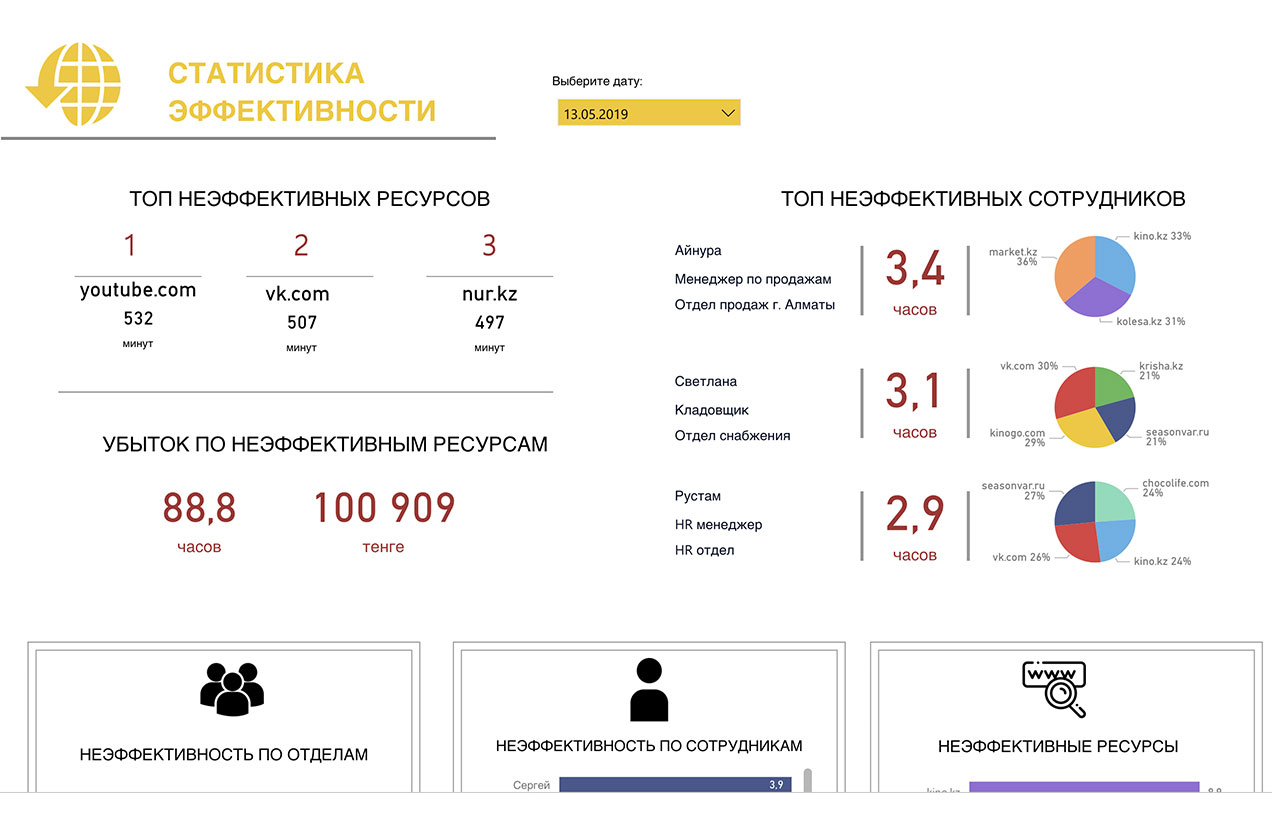
Task: Click the scrollbar in employees chart
Action: tap(808, 781)
